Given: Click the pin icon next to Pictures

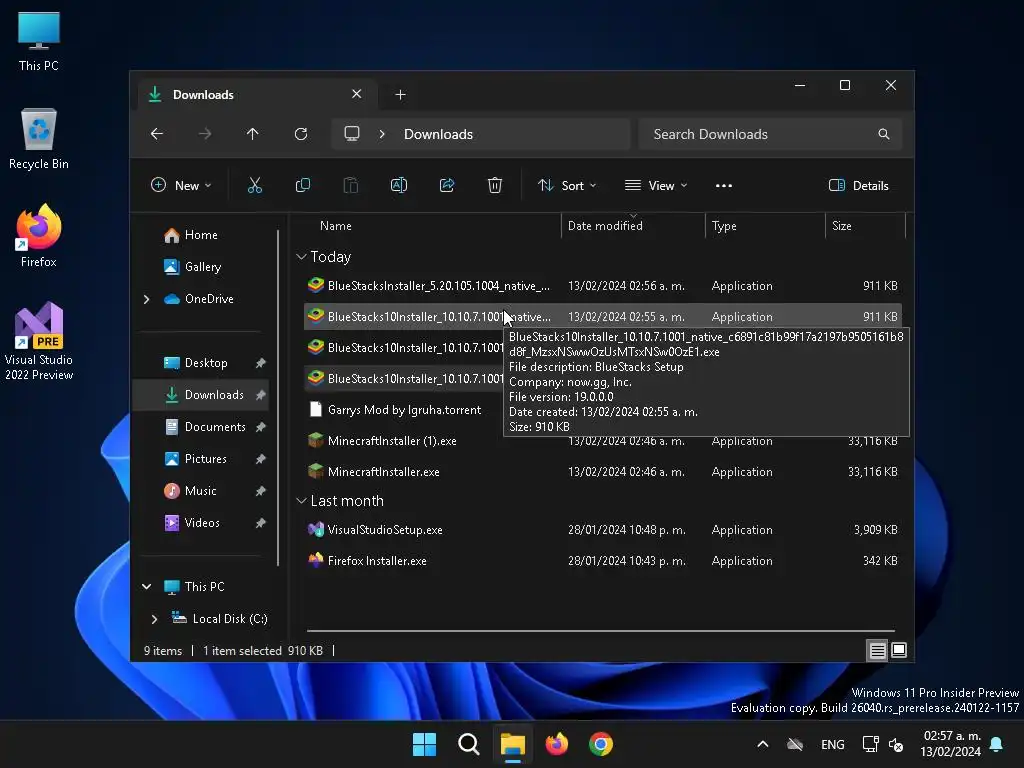Looking at the screenshot, I should (261, 459).
